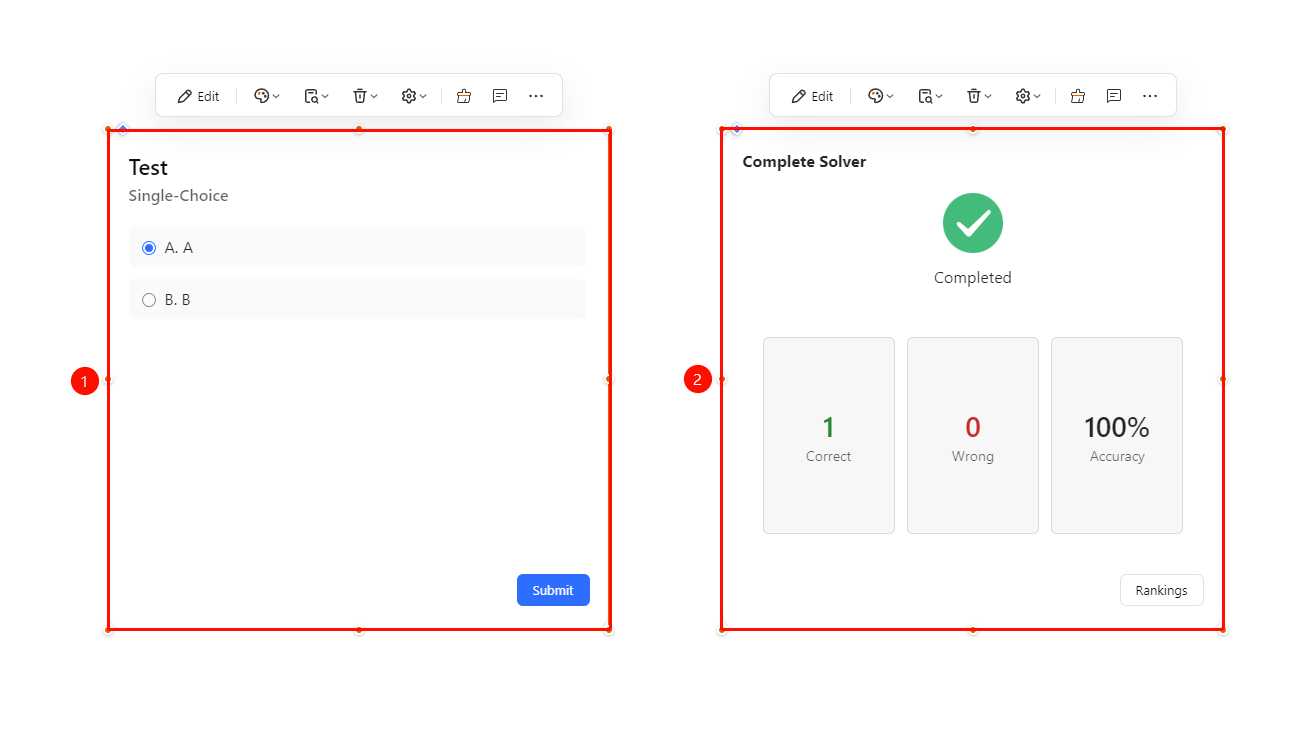Select radio option B. B
Image resolution: width=1311 pixels, height=735 pixels.
[x=149, y=300]
